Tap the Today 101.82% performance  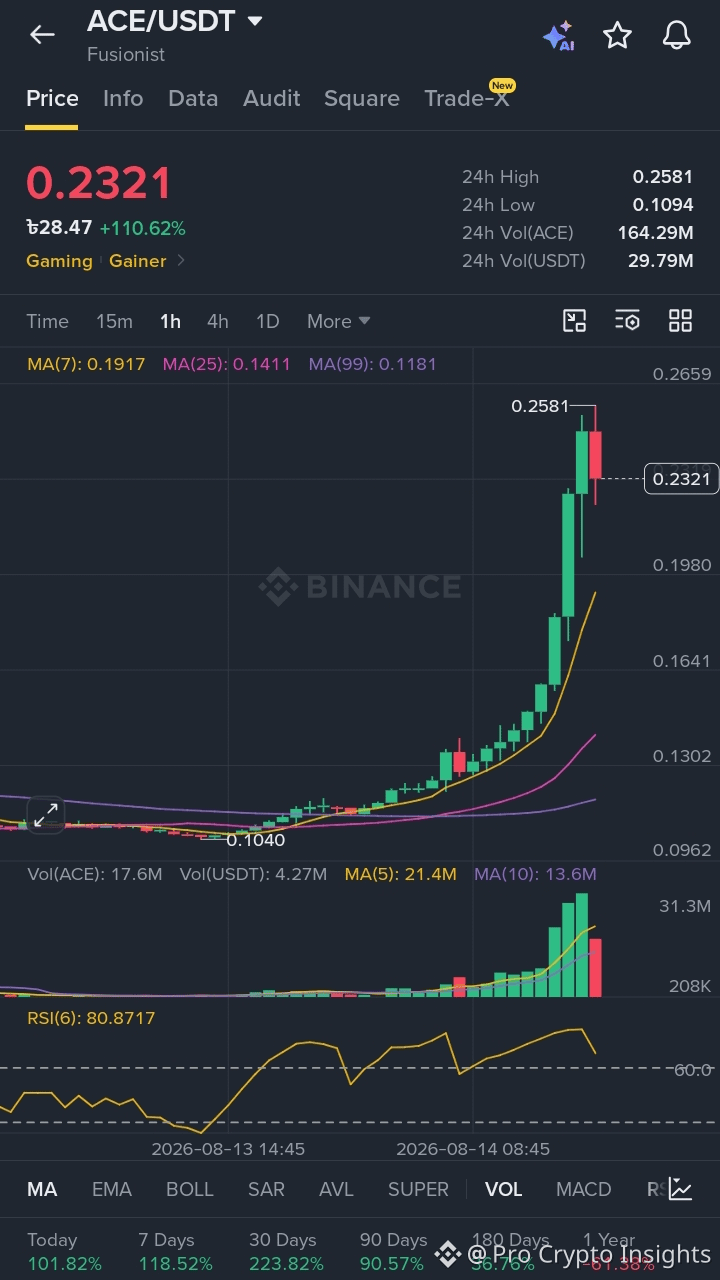pos(64,1252)
